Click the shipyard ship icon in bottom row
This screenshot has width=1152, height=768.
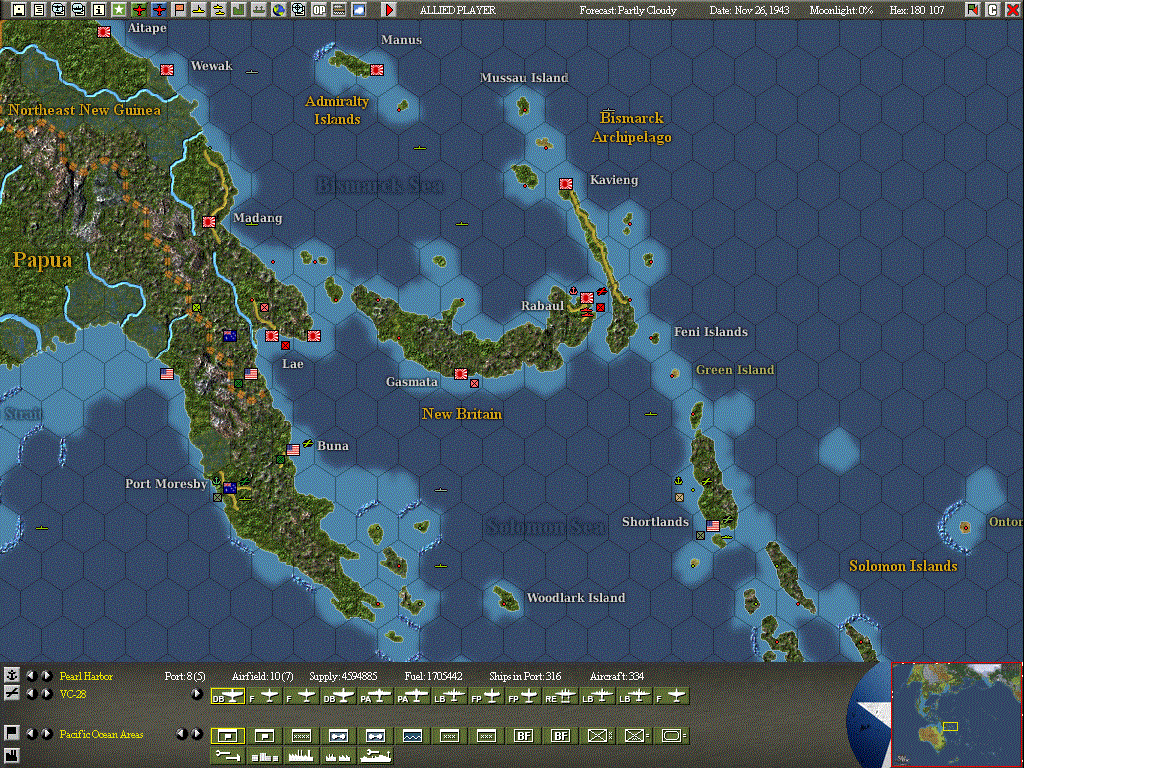[x=375, y=756]
